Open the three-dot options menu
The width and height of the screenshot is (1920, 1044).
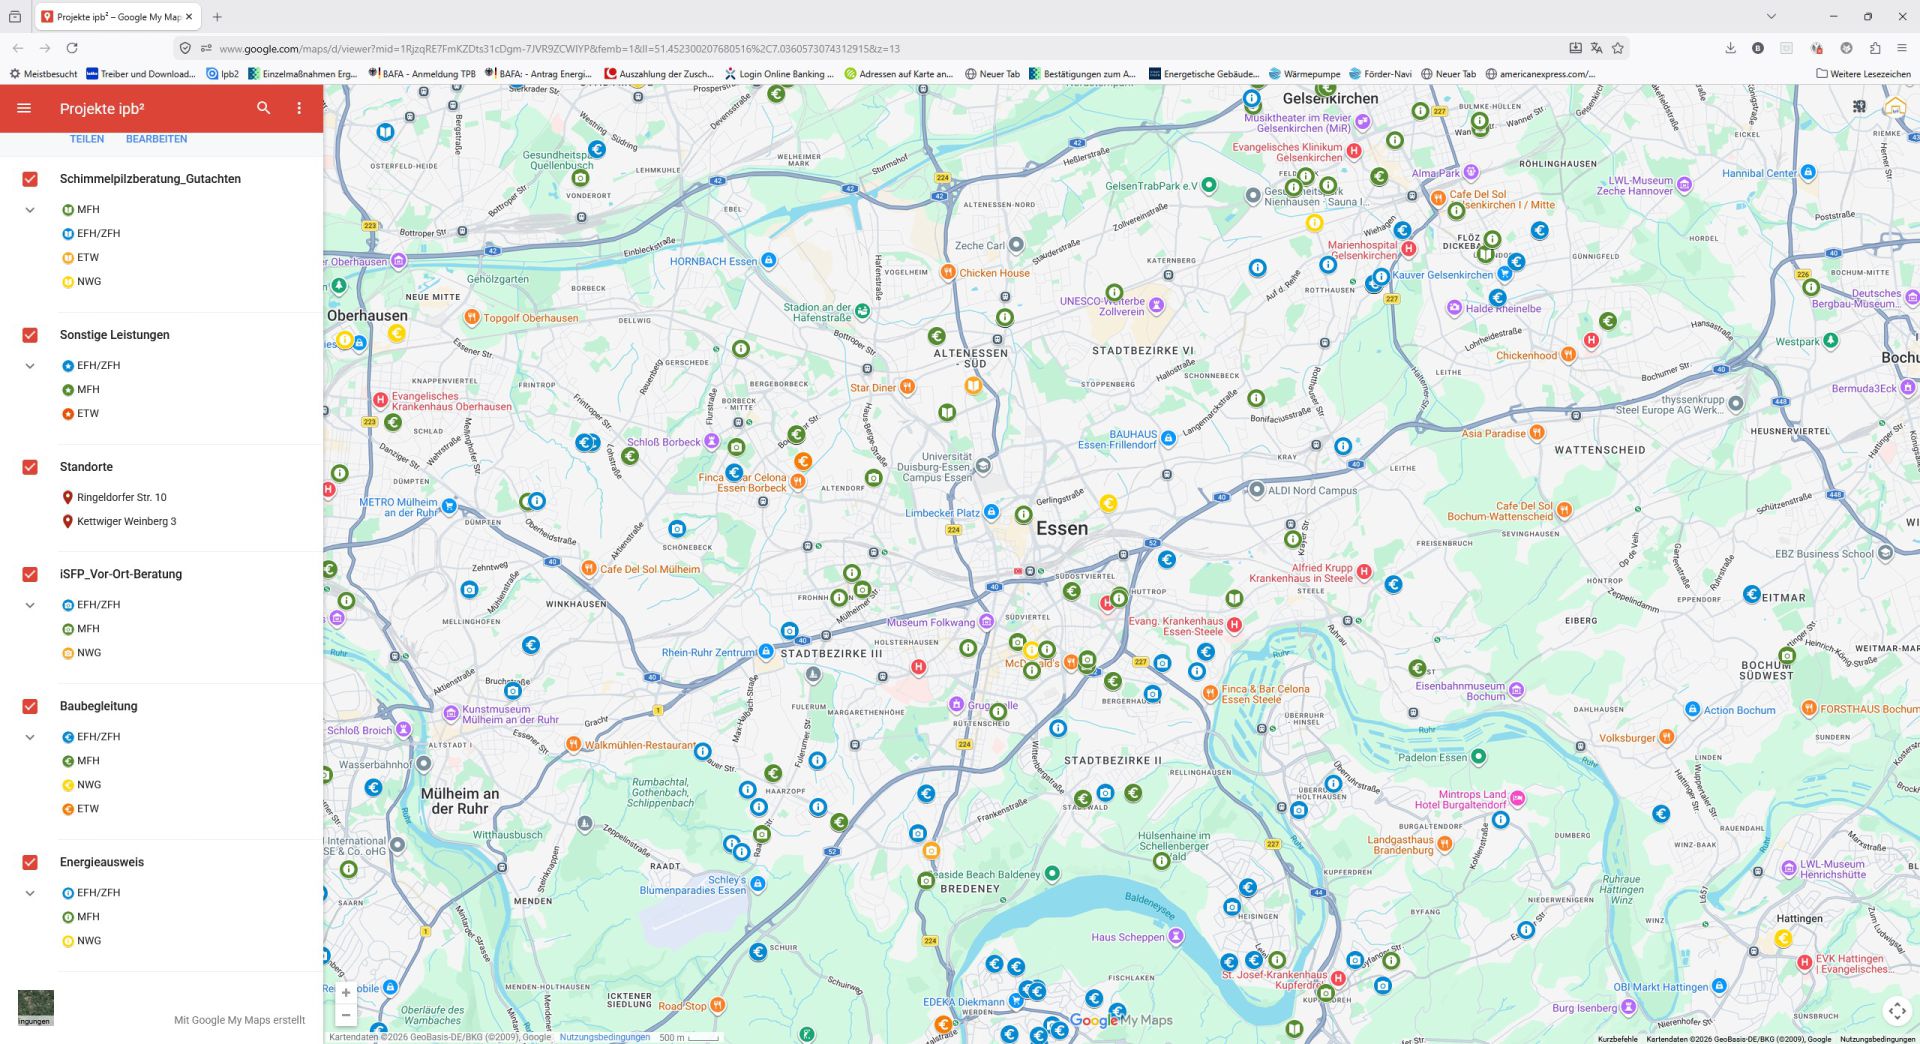(x=299, y=108)
